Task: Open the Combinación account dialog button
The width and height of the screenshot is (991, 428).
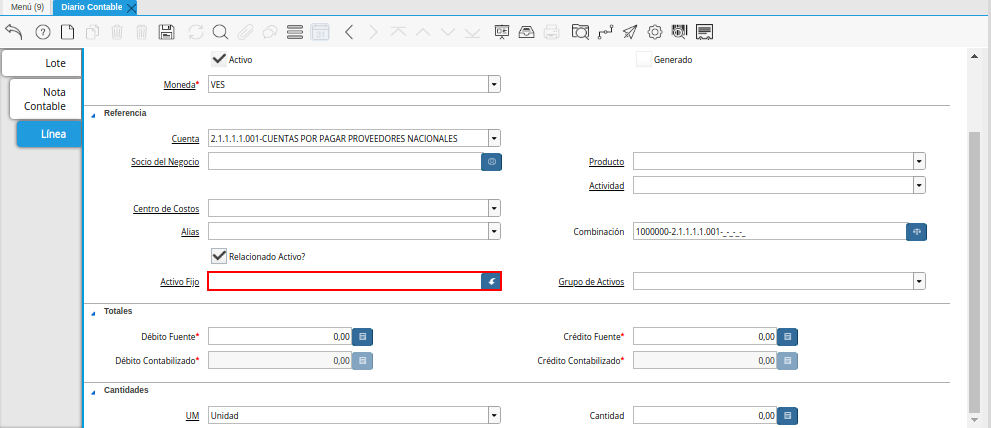Action: [x=916, y=232]
